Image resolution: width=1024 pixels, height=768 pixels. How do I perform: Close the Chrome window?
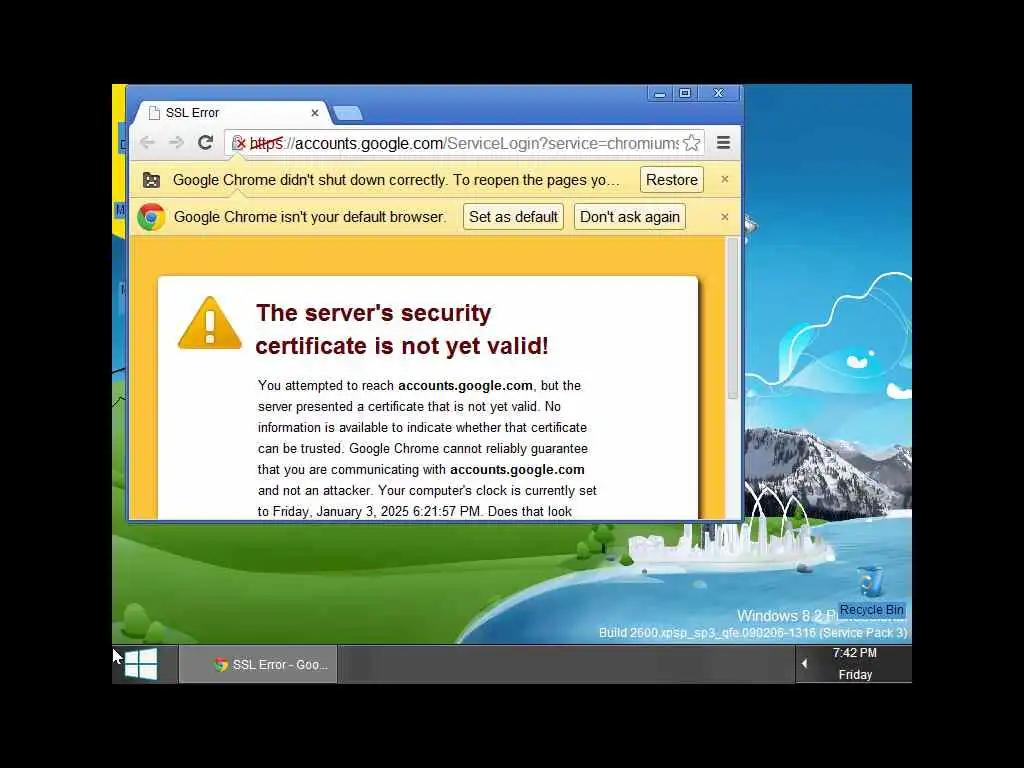718,93
